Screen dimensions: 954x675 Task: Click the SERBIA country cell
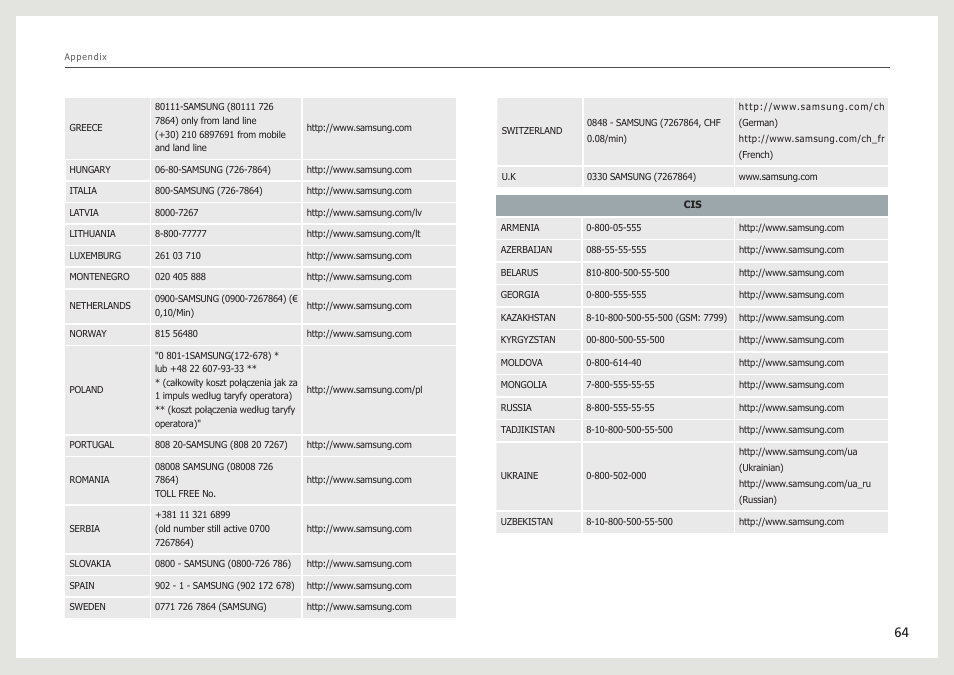point(107,529)
